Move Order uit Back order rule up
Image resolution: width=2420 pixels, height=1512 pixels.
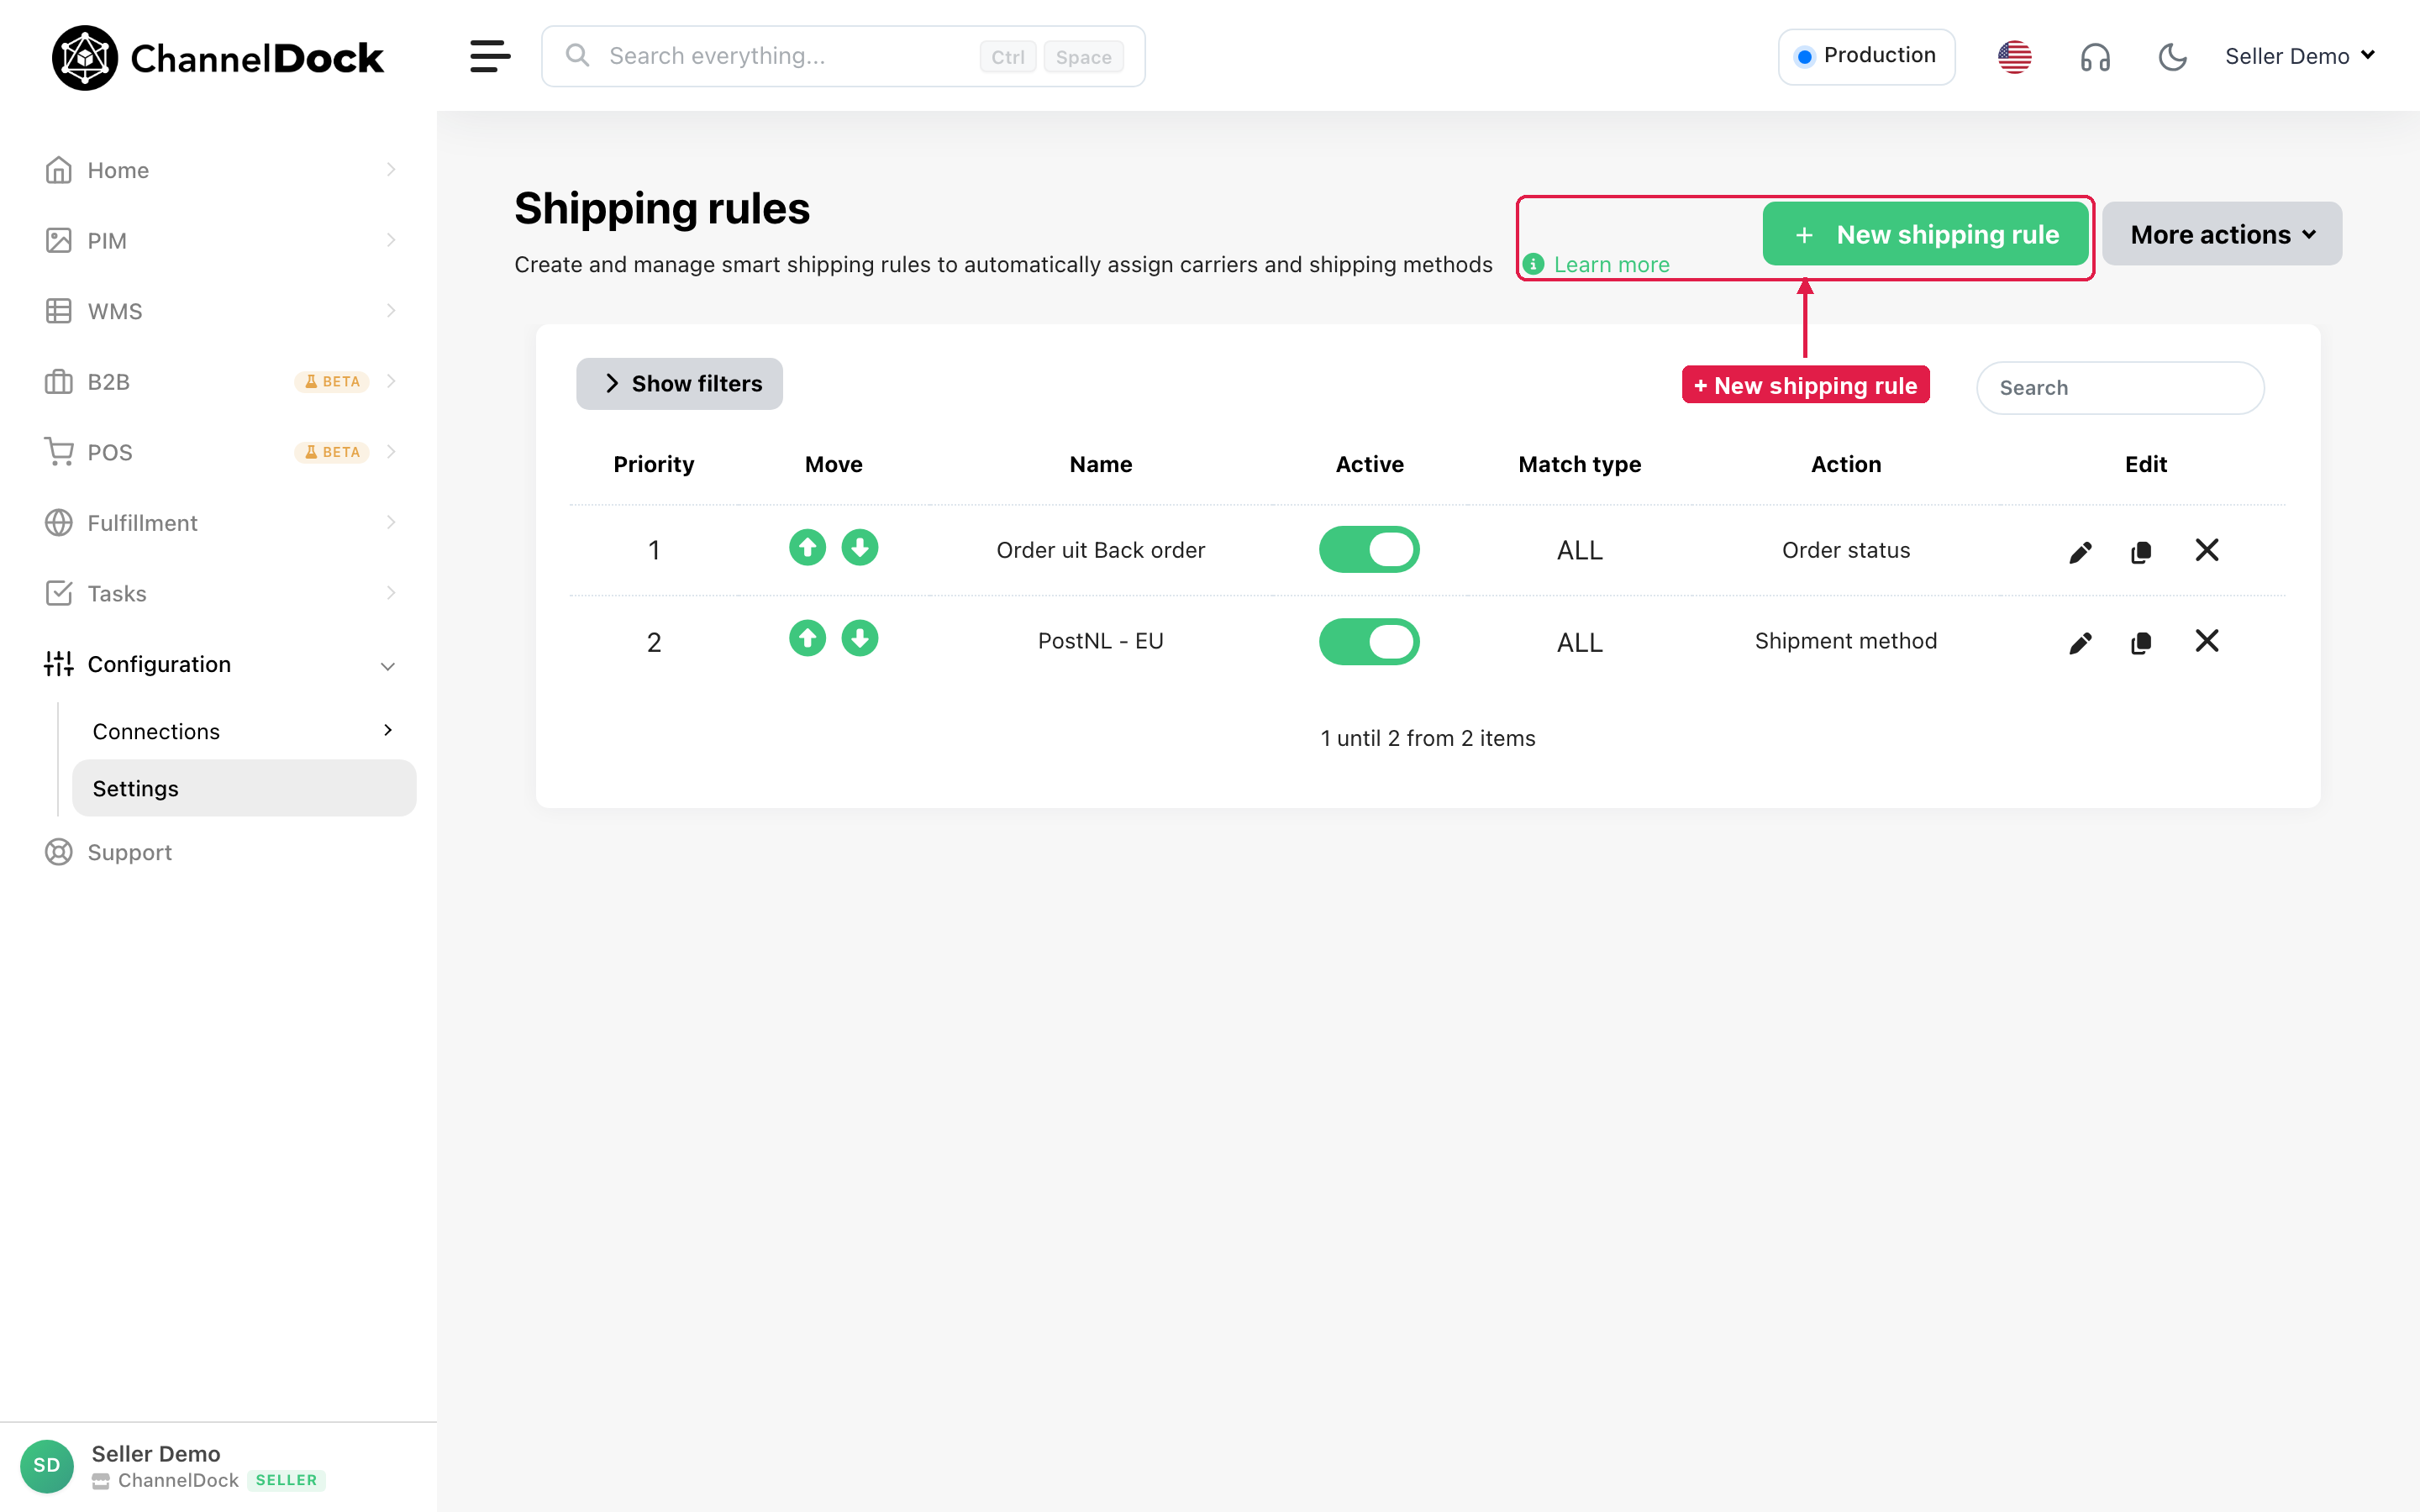807,548
